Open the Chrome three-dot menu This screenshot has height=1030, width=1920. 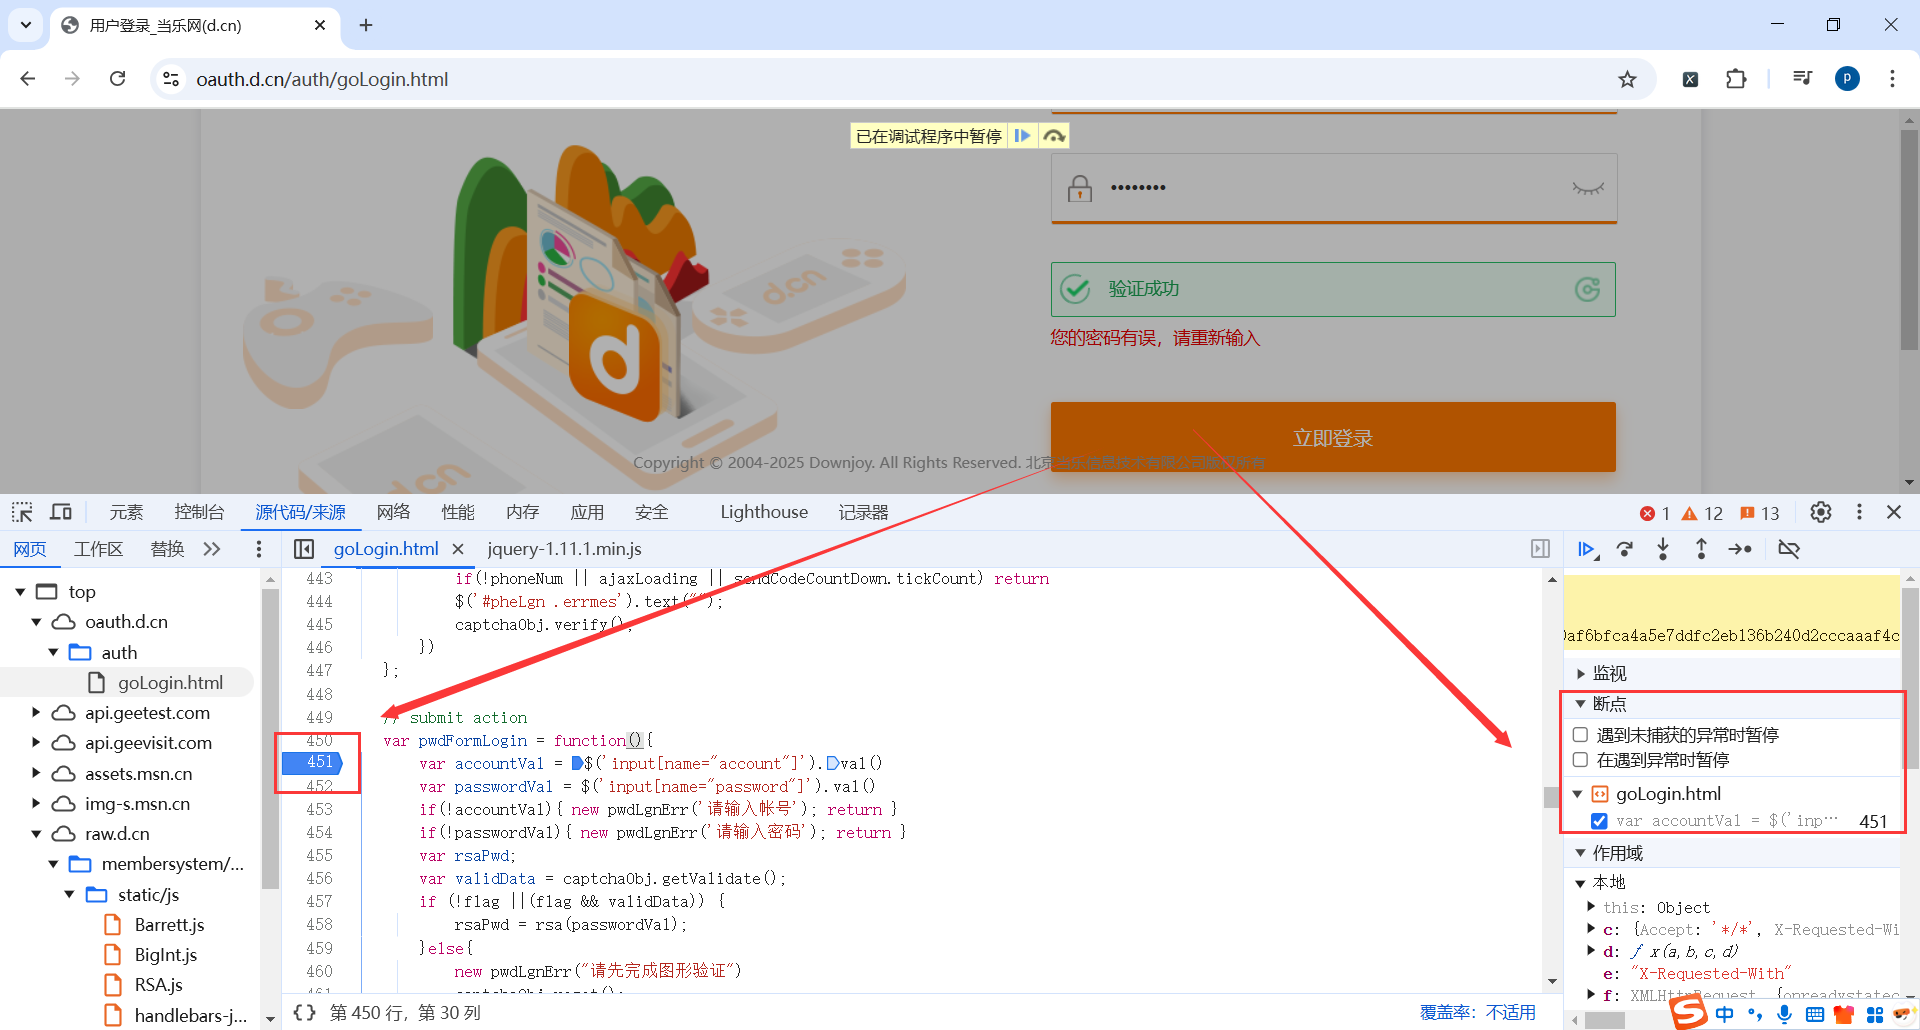click(x=1892, y=79)
